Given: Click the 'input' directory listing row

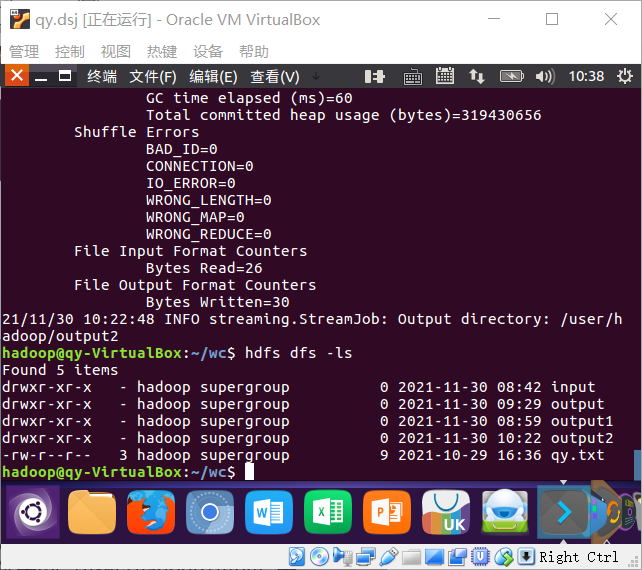Looking at the screenshot, I should (x=298, y=387).
